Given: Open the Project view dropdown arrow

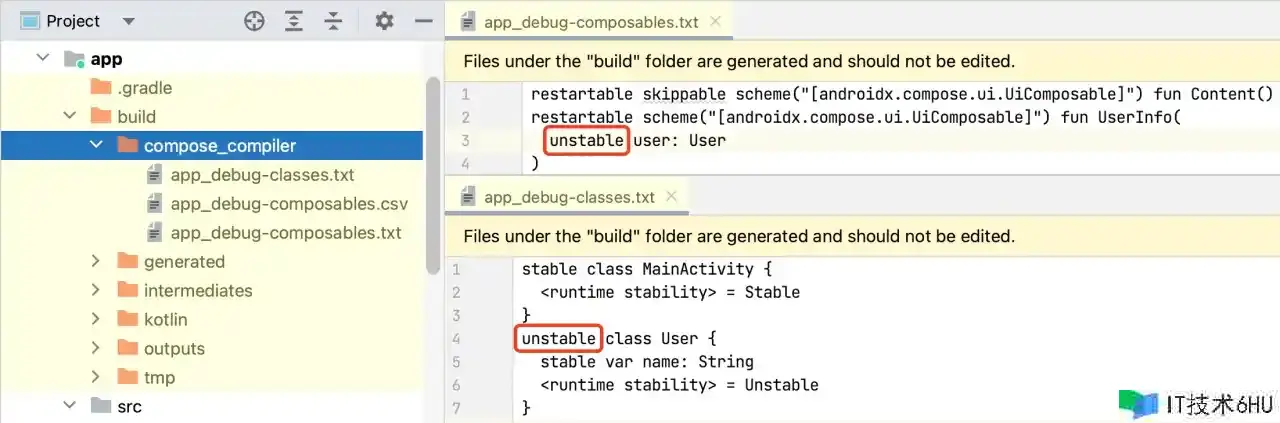Looking at the screenshot, I should [x=128, y=21].
